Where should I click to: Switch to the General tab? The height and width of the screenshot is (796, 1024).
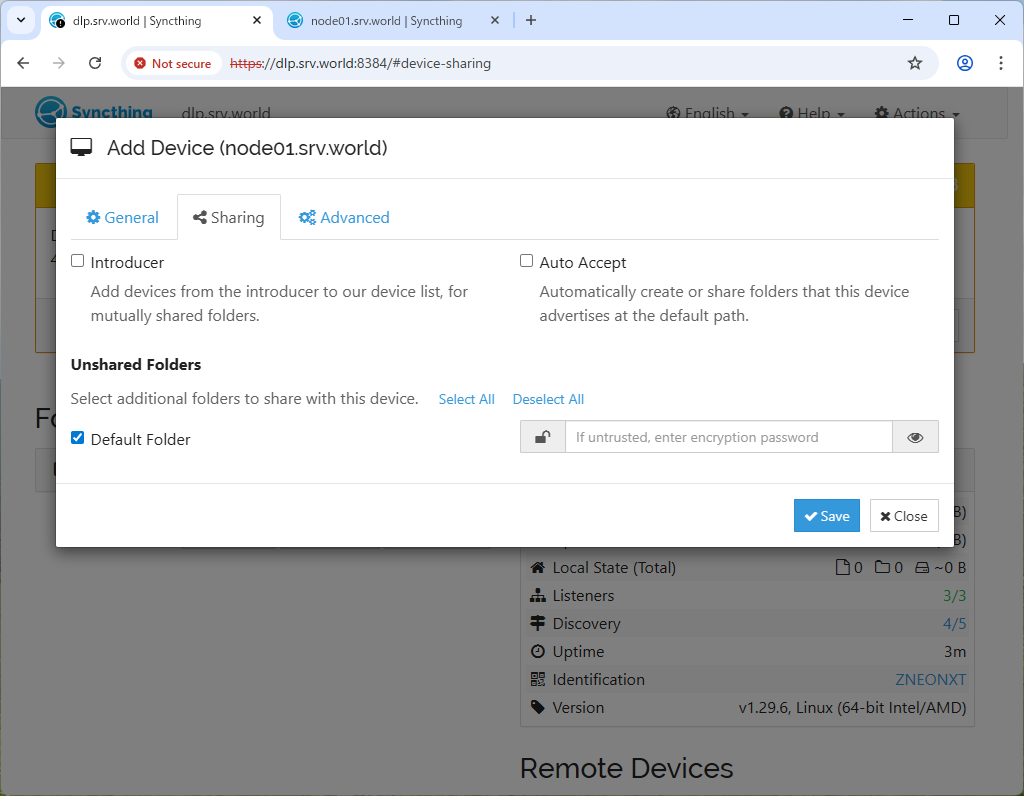pos(123,217)
